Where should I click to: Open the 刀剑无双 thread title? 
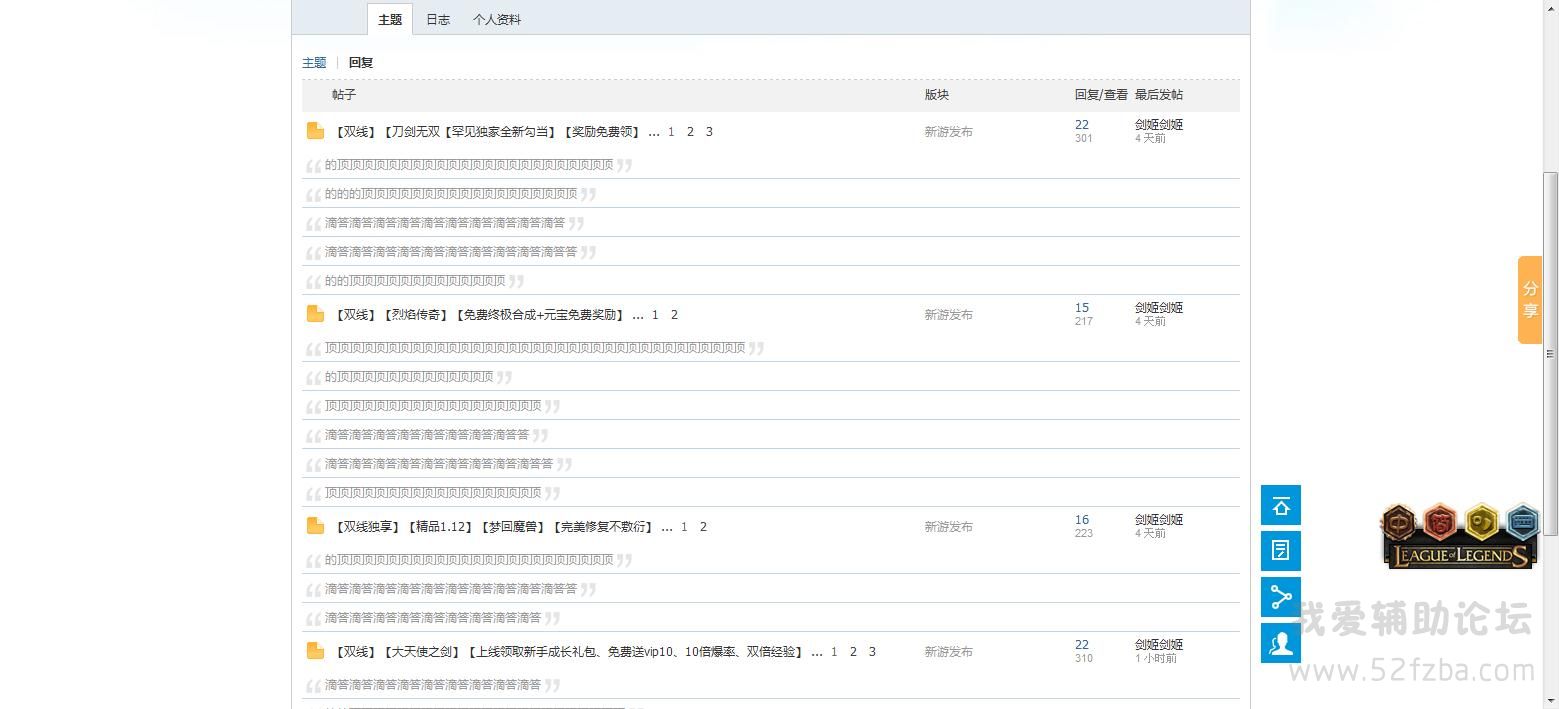point(487,132)
